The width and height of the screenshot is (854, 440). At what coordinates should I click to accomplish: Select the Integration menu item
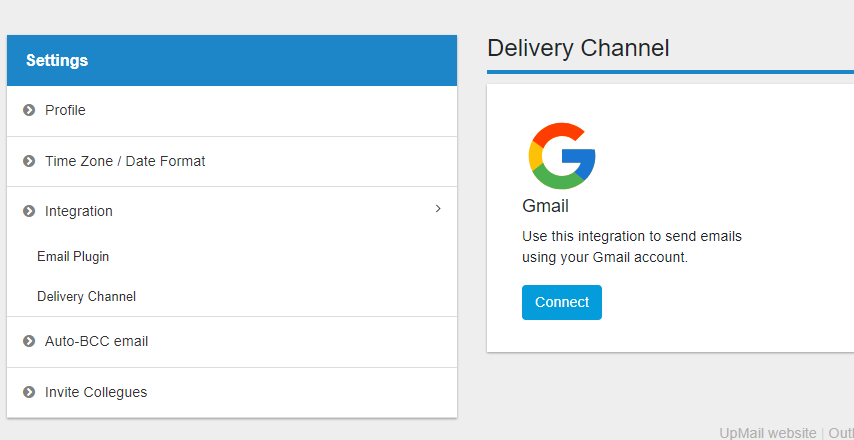coord(232,211)
